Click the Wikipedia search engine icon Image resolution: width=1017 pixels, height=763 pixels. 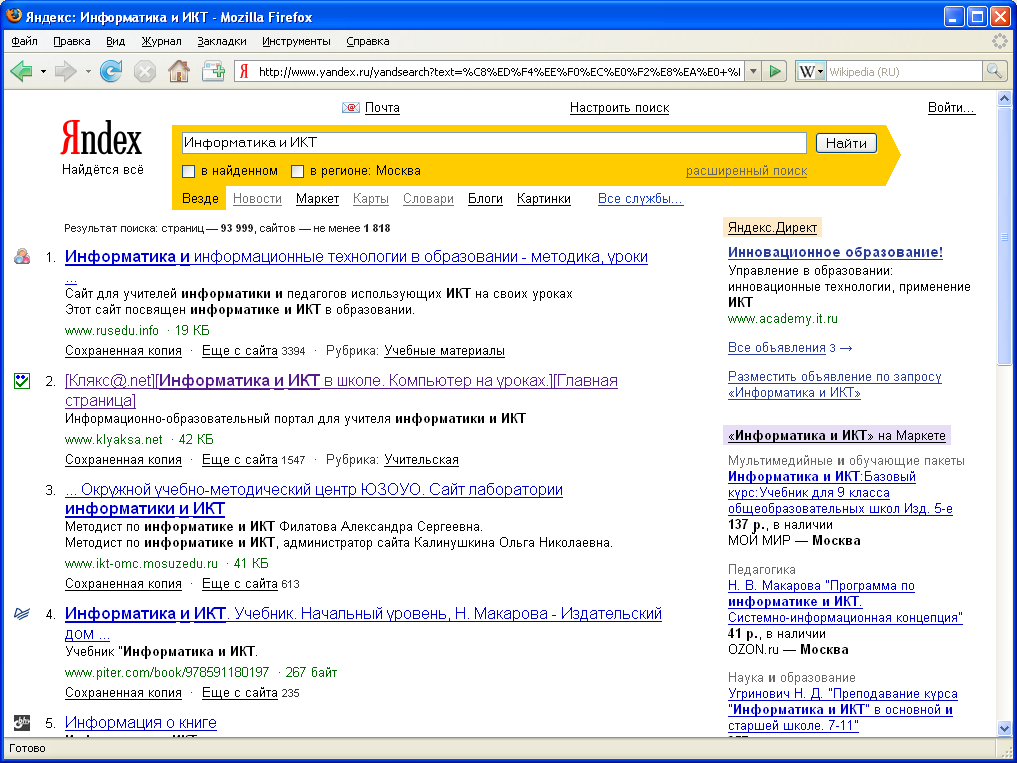pos(806,71)
